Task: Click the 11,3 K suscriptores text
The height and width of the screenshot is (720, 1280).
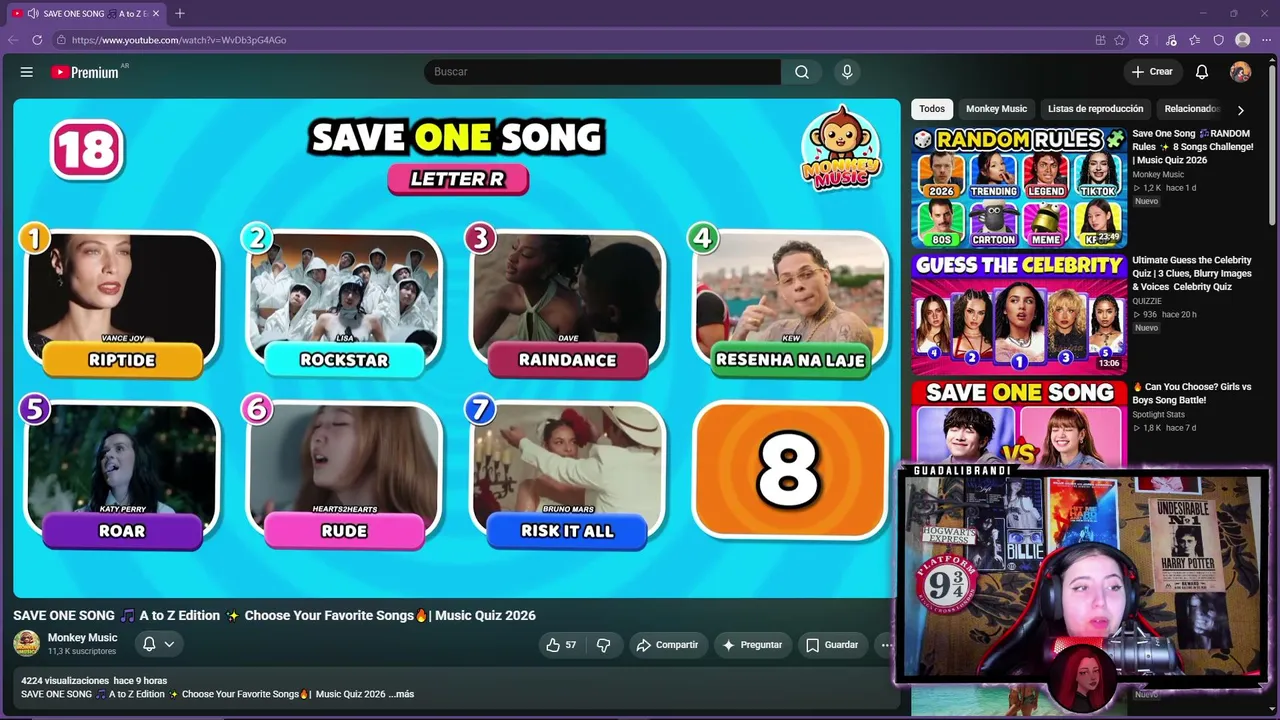Action: 82,652
